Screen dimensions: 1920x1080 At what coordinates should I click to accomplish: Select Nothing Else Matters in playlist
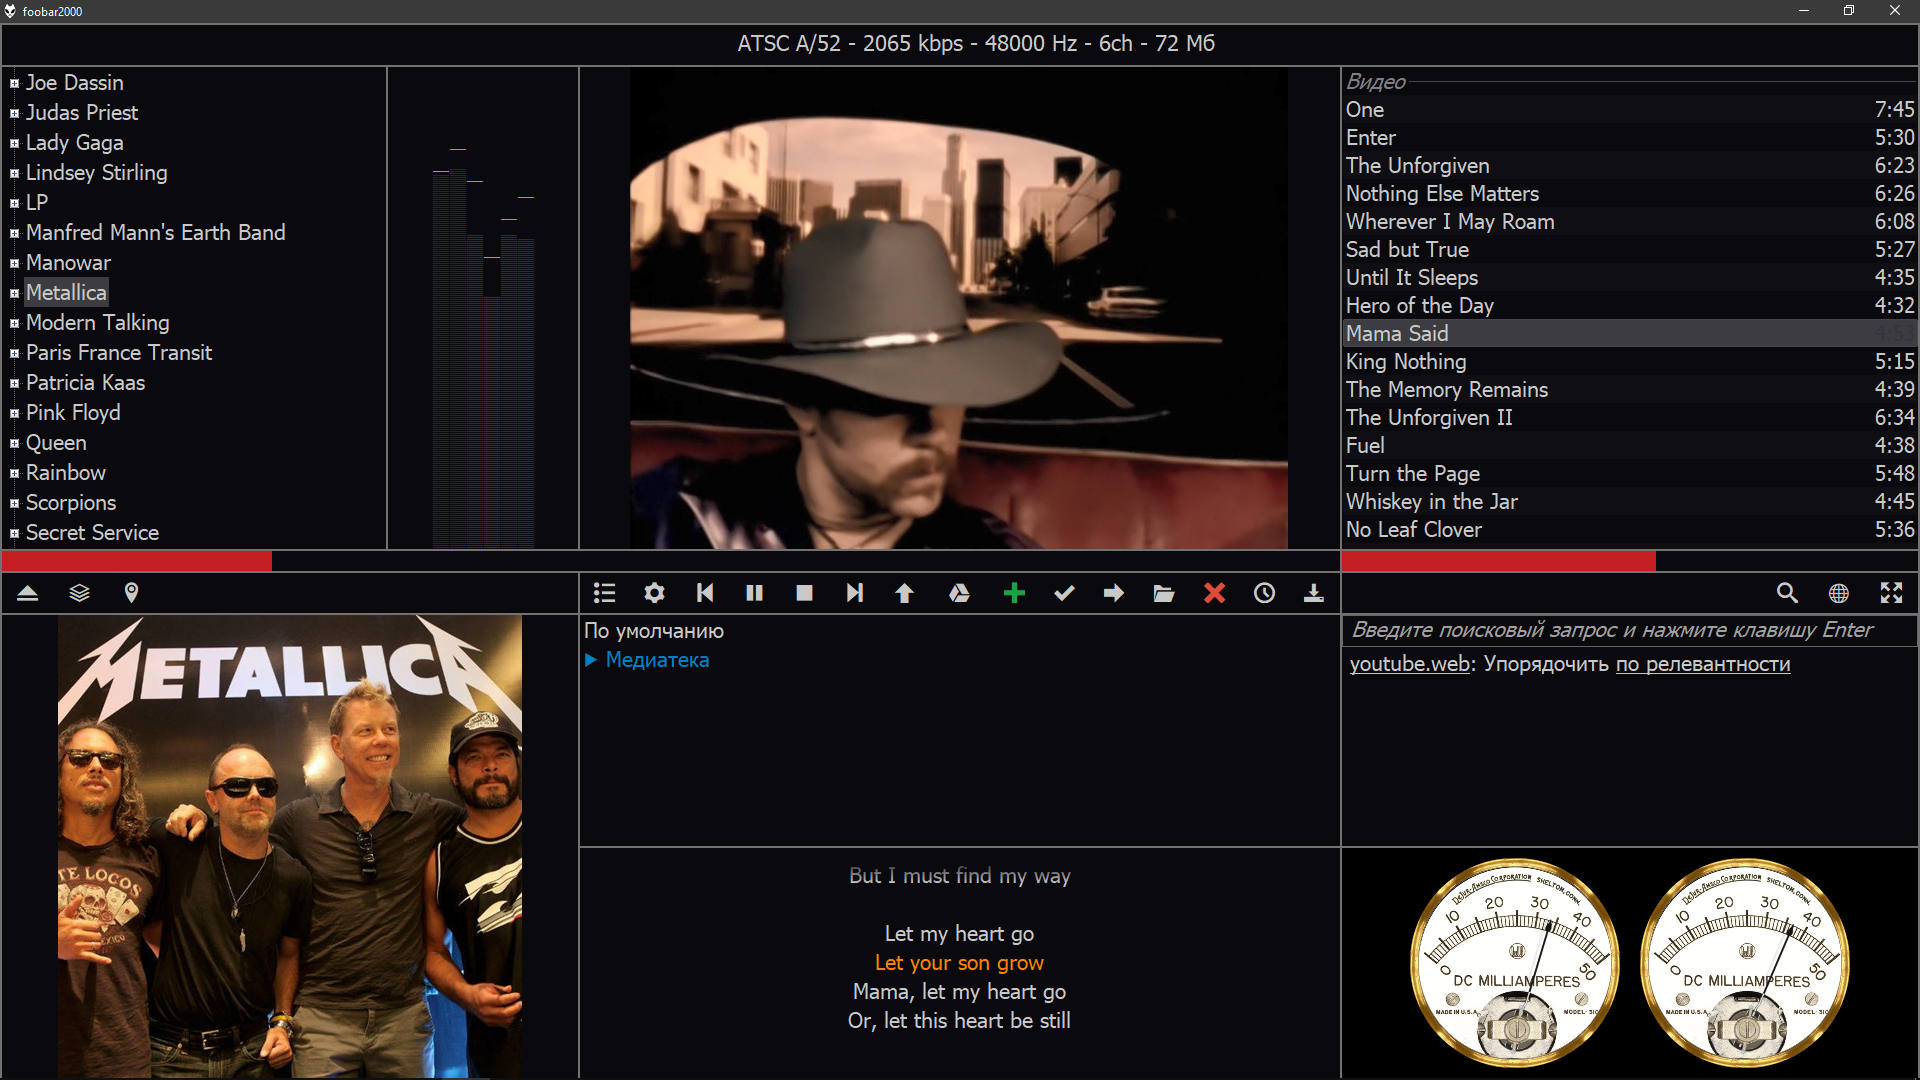(1441, 194)
